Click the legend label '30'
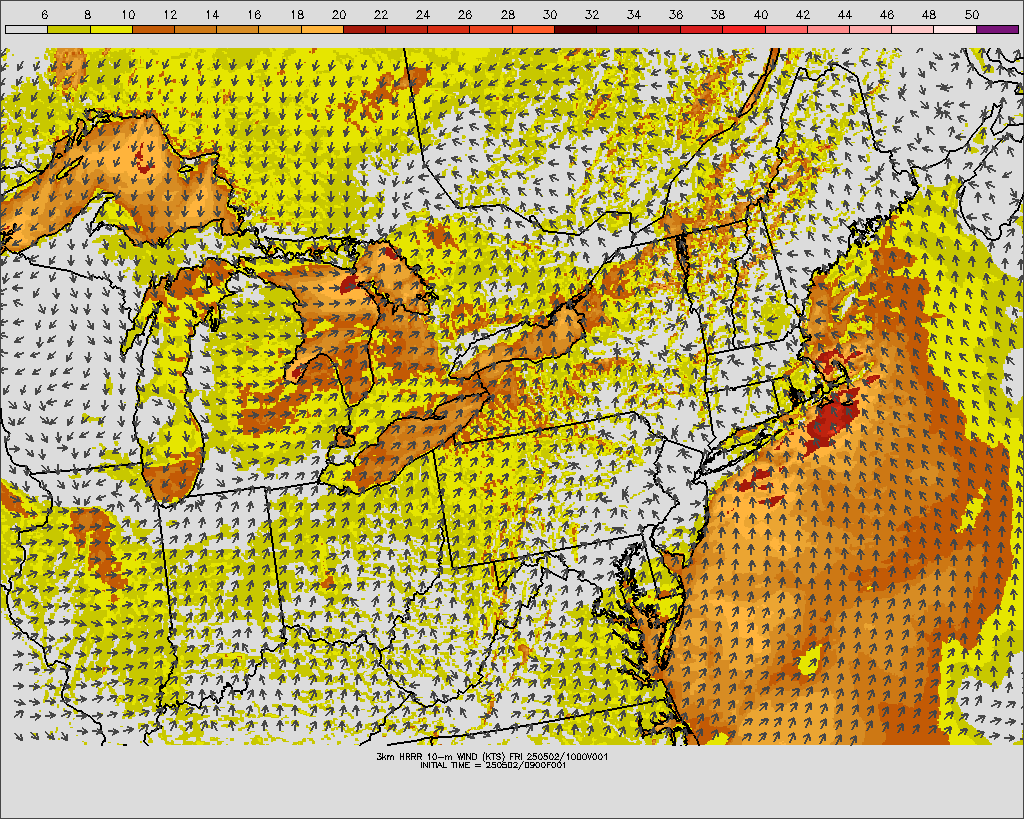The width and height of the screenshot is (1024, 819). pos(550,14)
